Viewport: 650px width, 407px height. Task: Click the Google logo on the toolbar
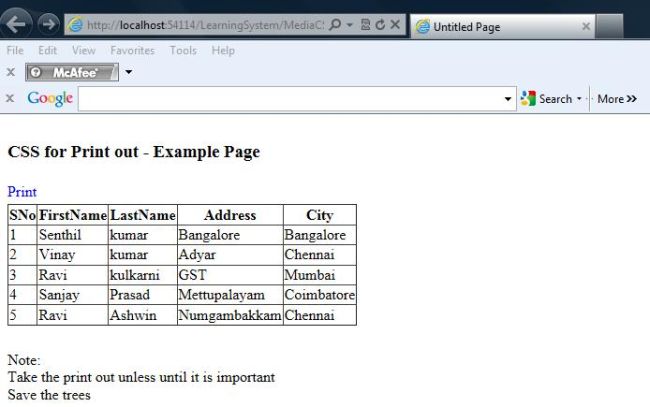coord(50,99)
